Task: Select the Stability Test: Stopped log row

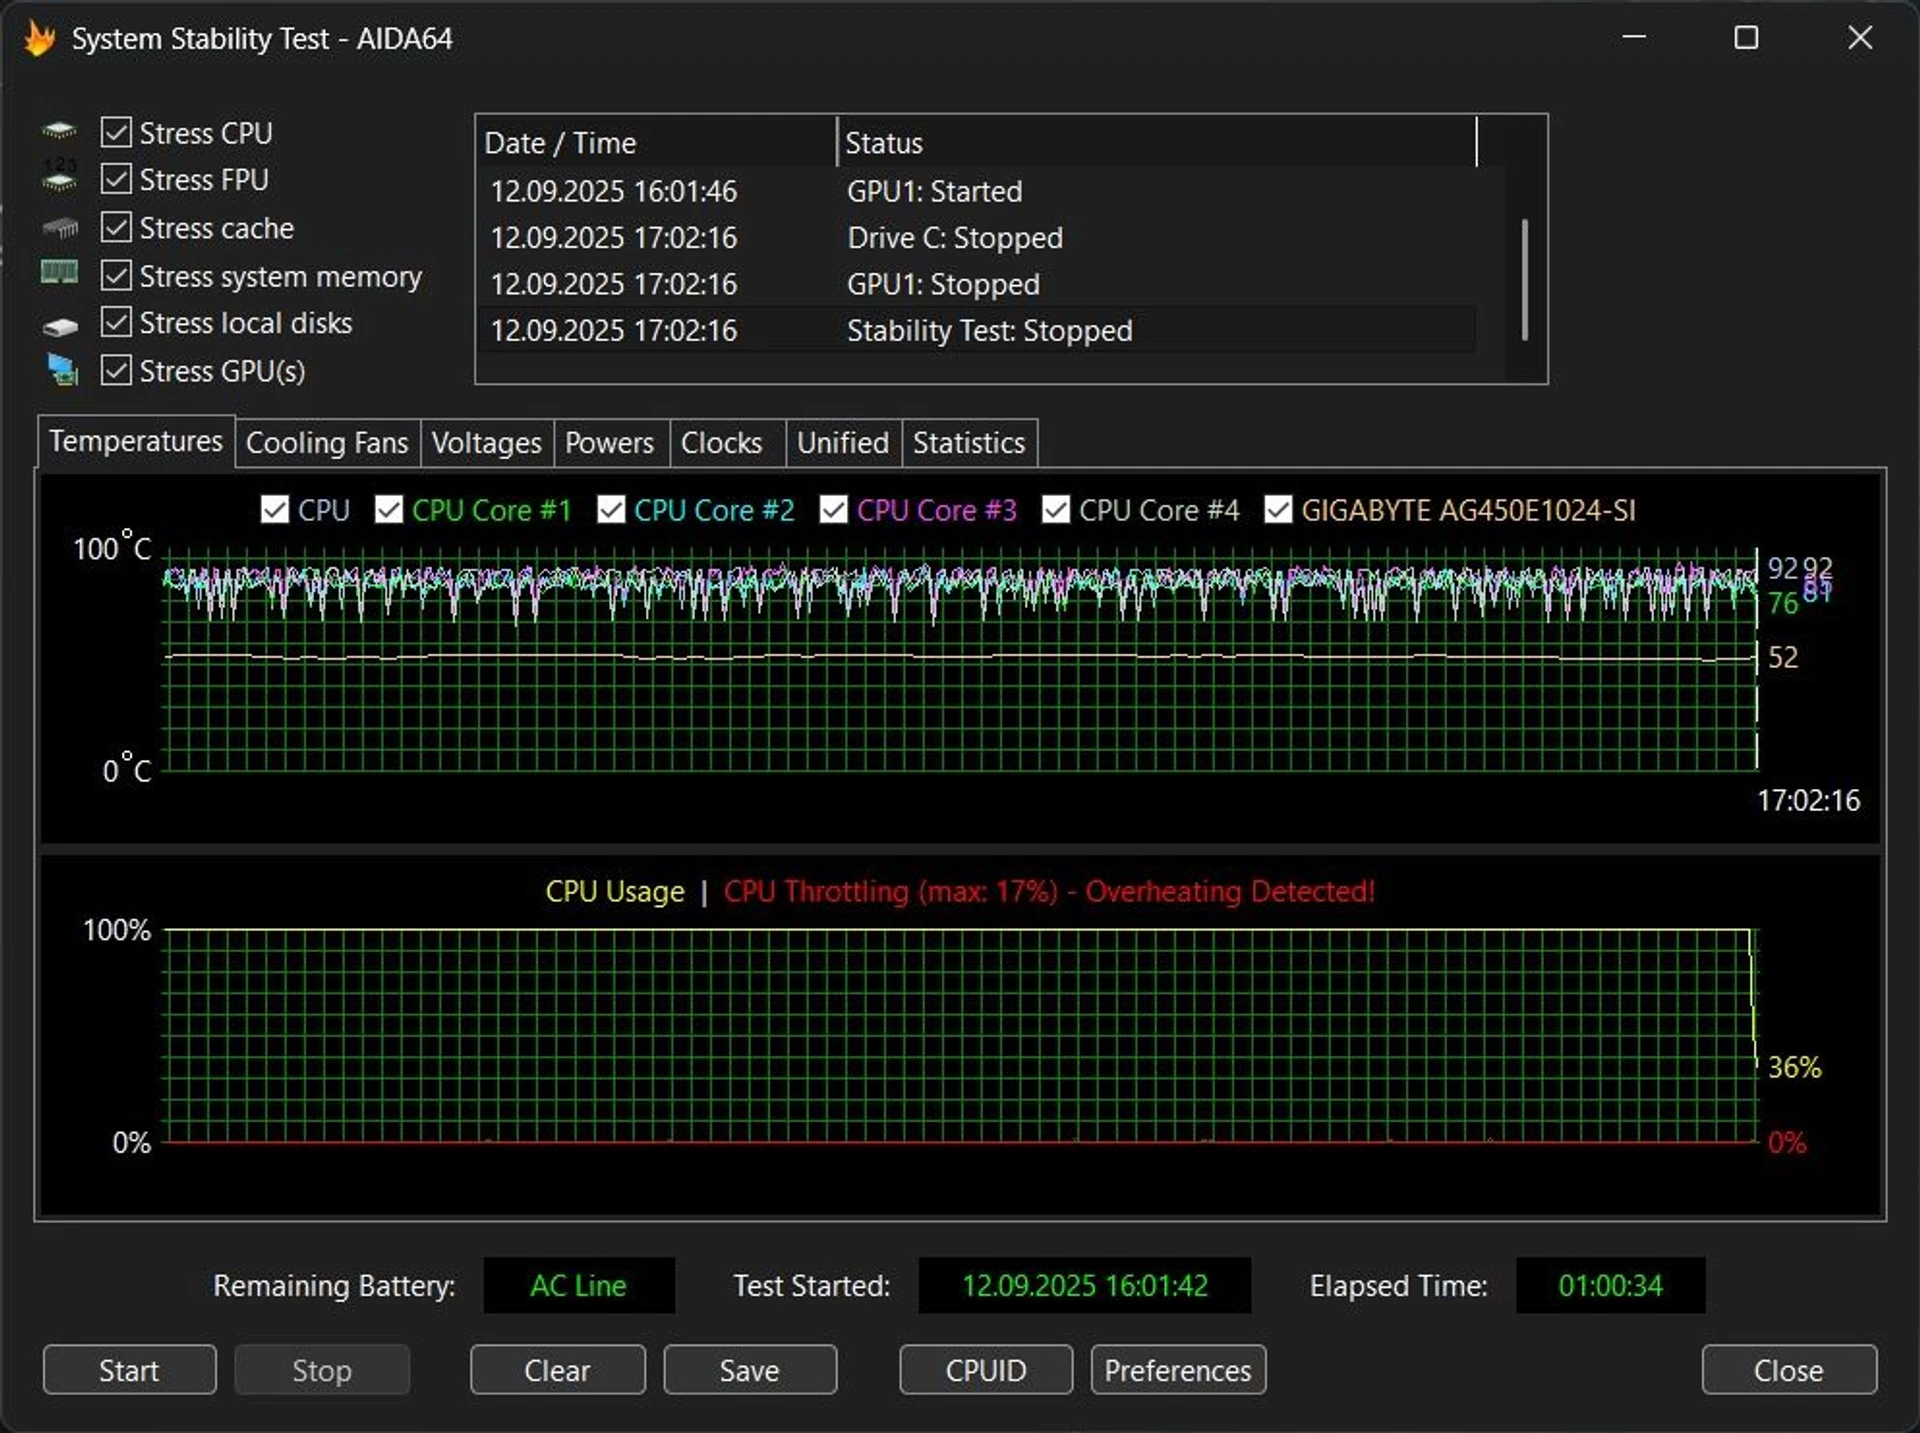Action: [988, 331]
